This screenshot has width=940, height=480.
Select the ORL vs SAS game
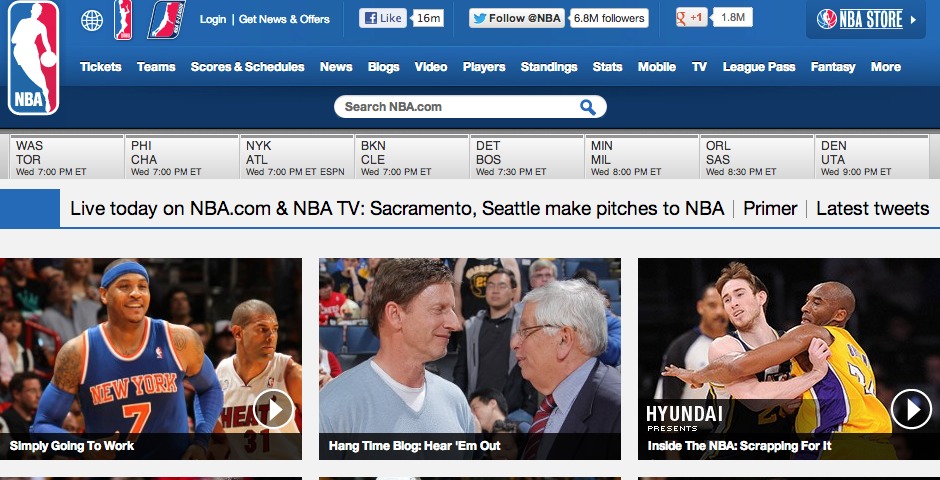757,157
